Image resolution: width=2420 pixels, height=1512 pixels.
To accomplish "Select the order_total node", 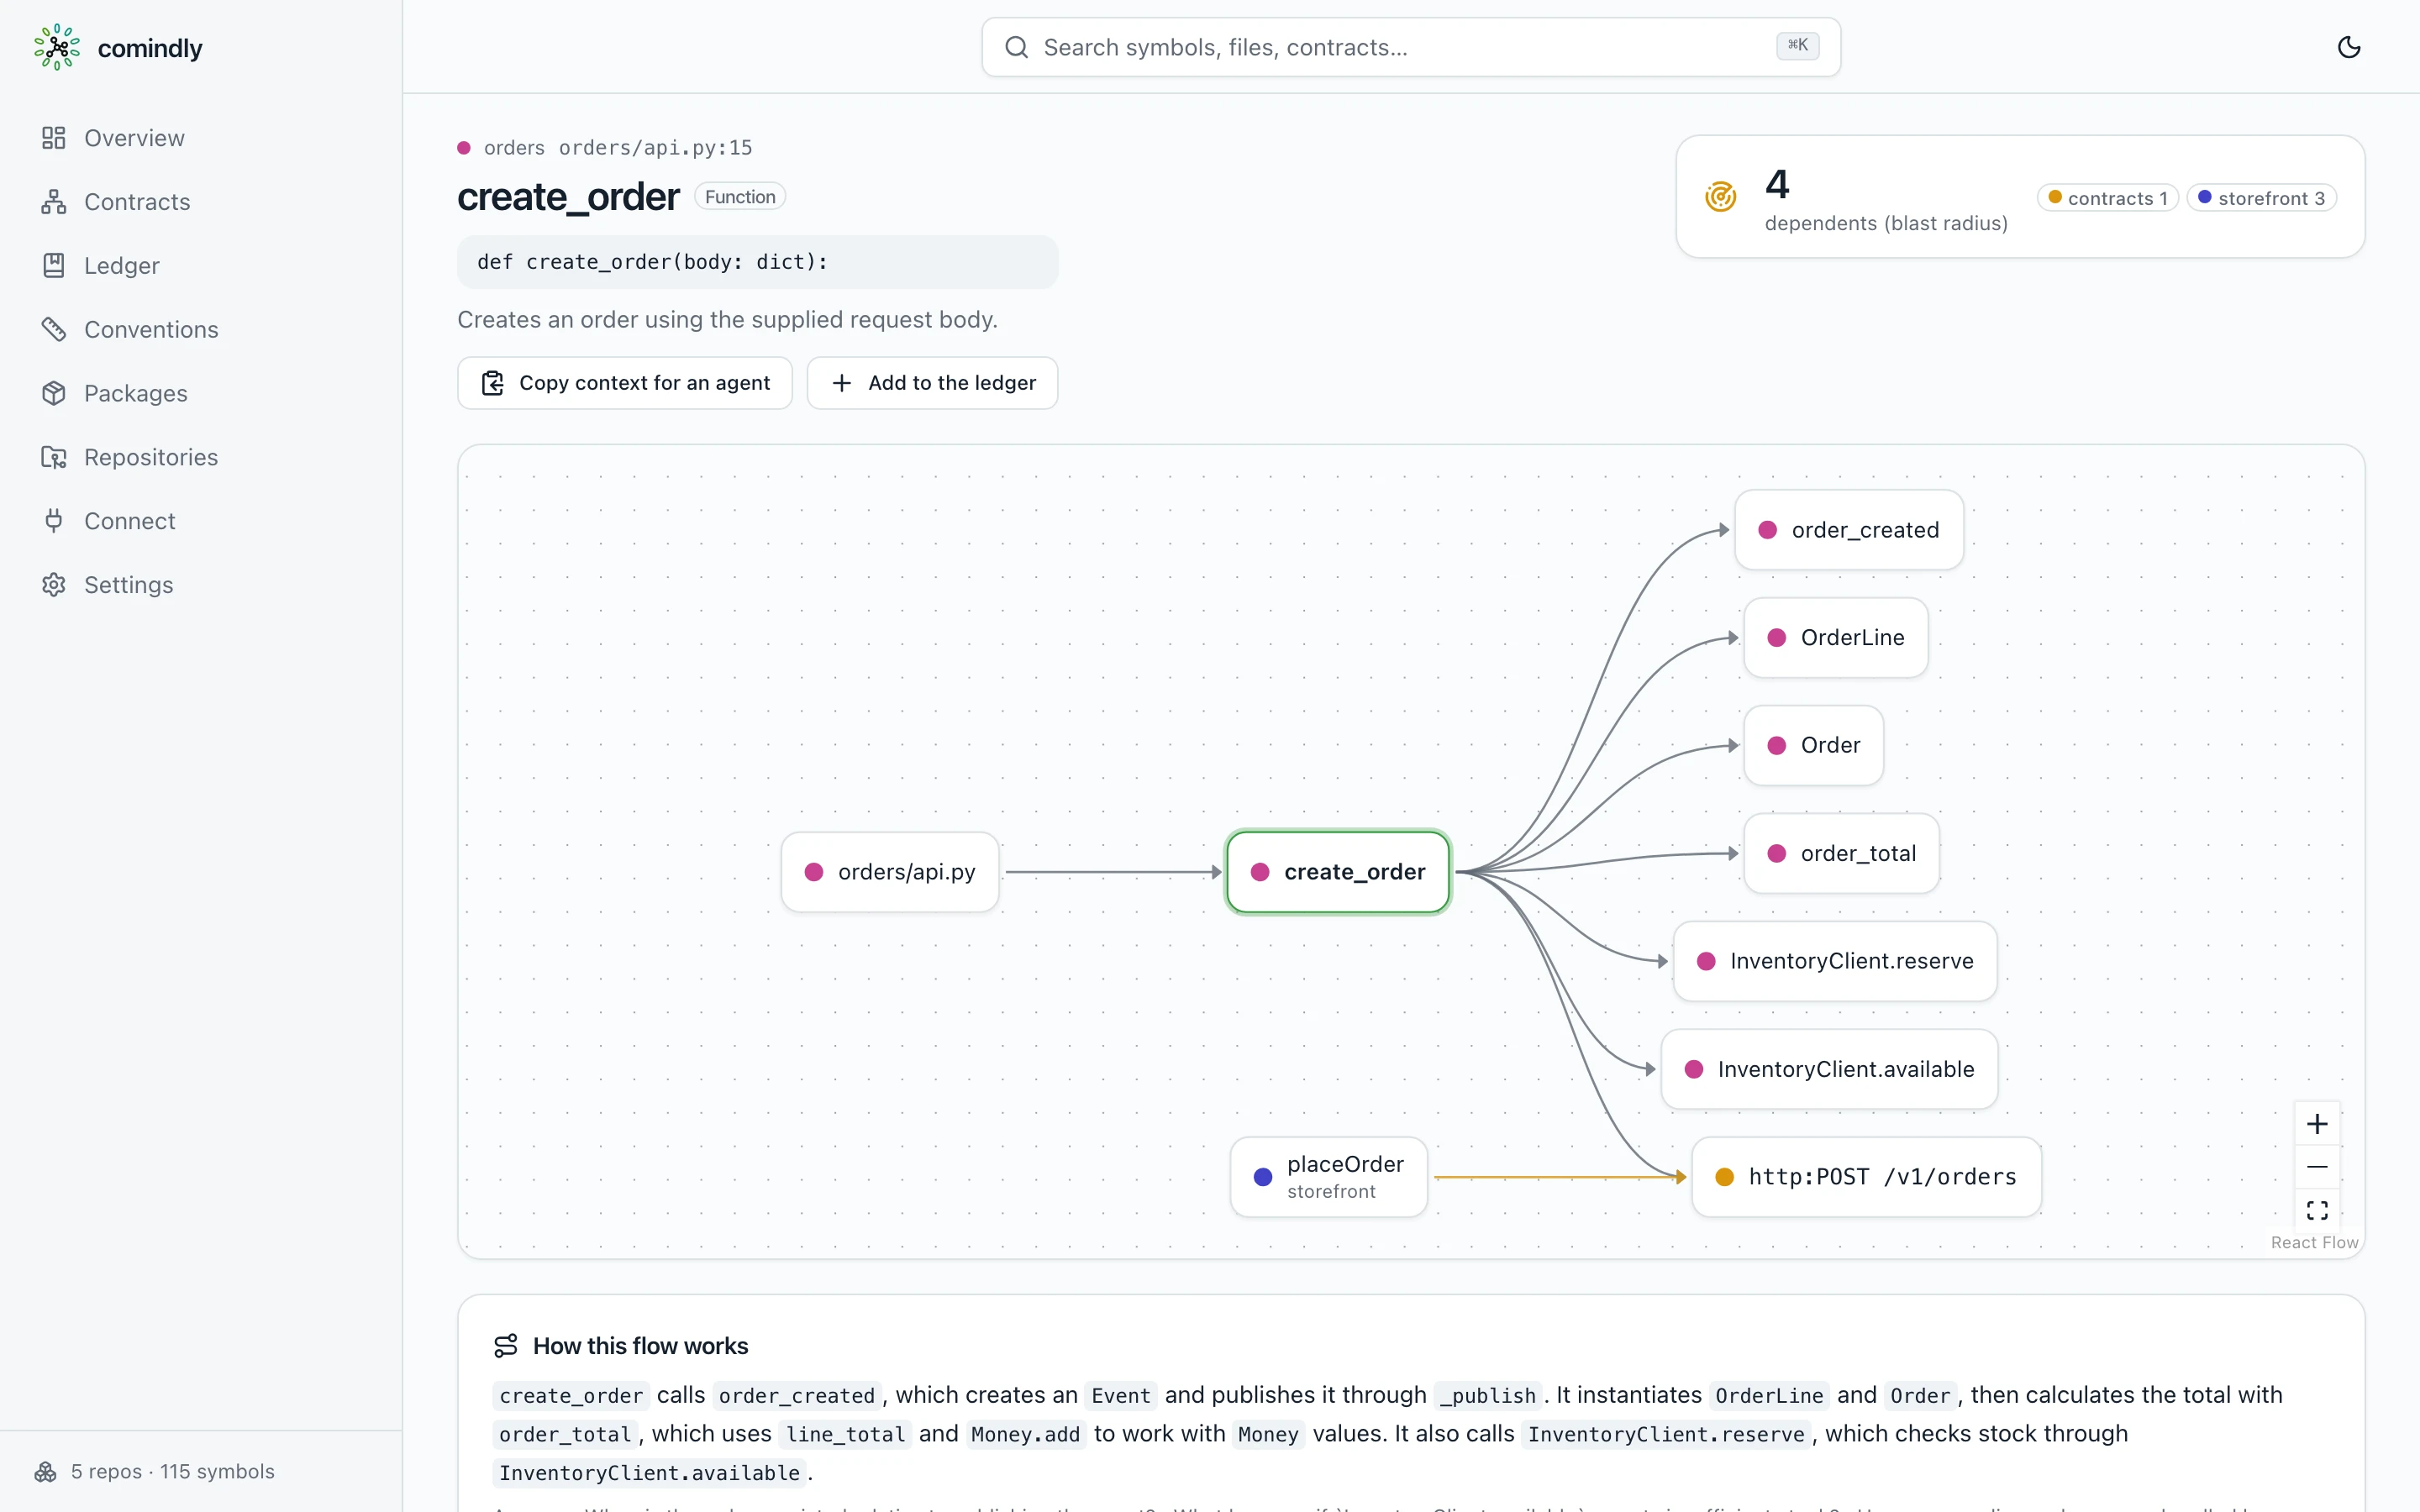I will 1842,854.
